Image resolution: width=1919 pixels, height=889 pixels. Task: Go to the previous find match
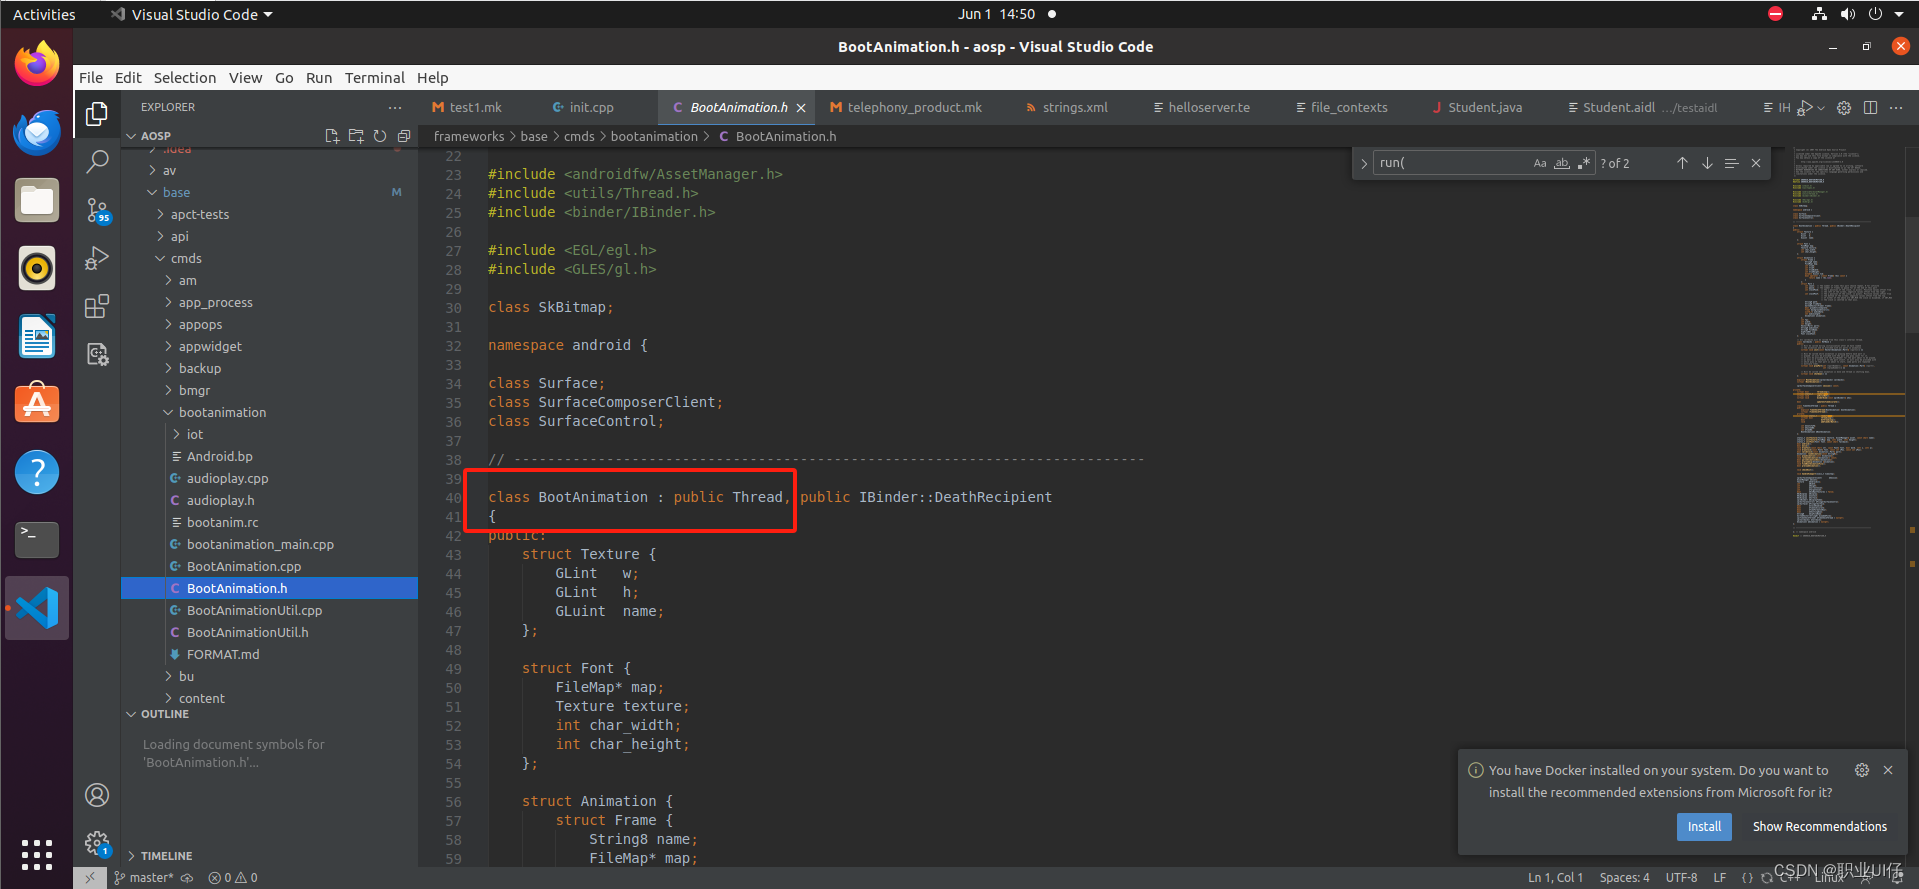pyautogui.click(x=1682, y=163)
